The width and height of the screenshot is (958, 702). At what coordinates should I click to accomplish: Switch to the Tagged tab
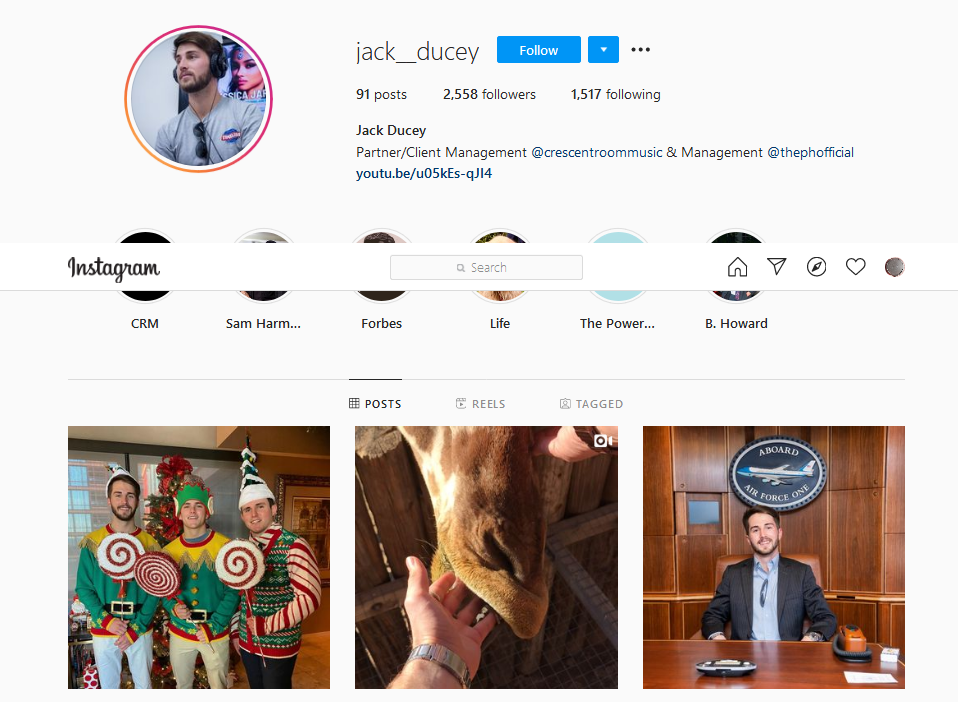click(x=591, y=404)
